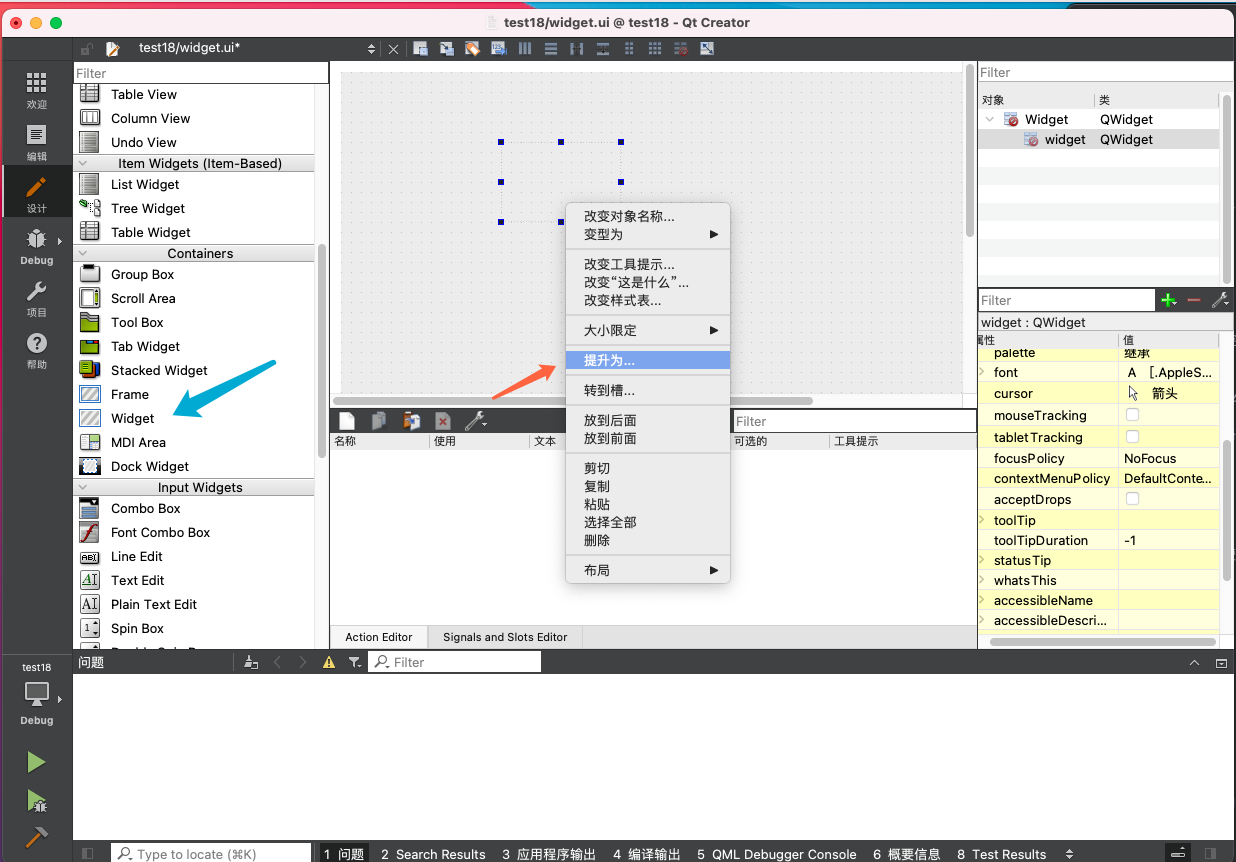Click red minus to remove property
This screenshot has width=1236, height=862.
coord(1194,300)
